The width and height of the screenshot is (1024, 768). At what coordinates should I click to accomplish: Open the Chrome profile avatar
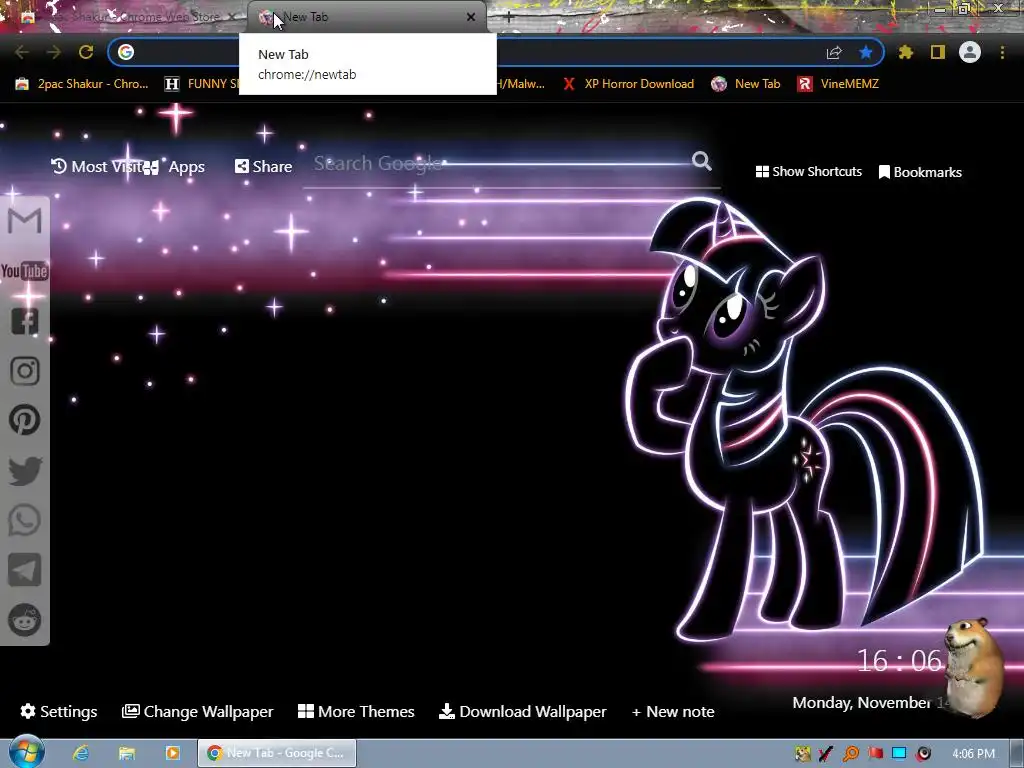[970, 52]
